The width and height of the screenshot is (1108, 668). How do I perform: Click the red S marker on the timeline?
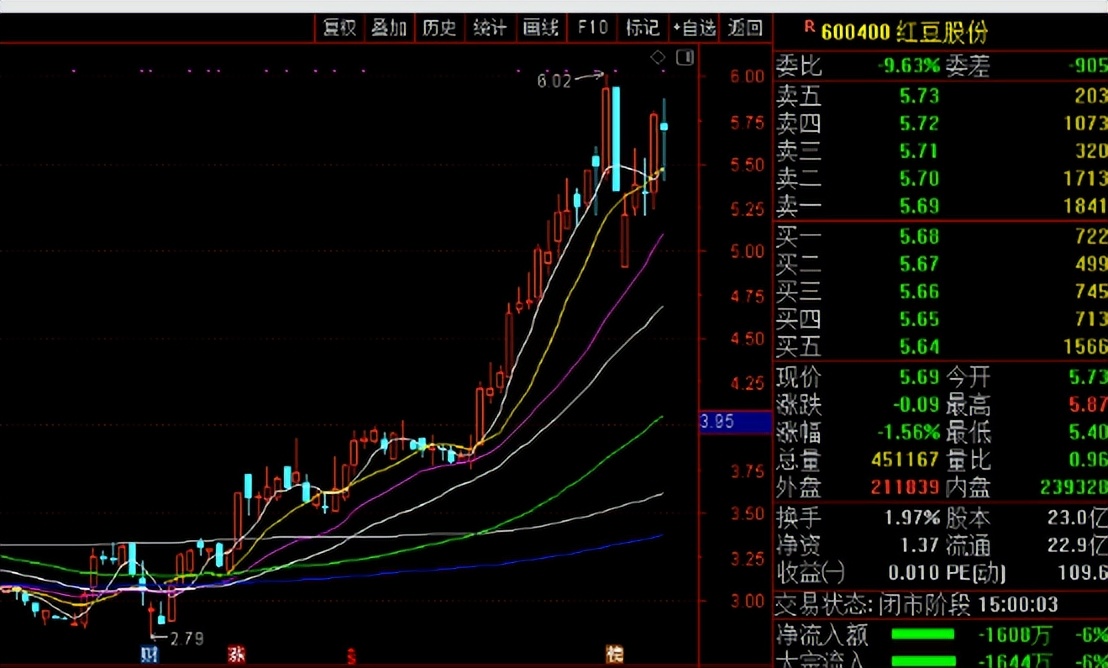coord(351,655)
